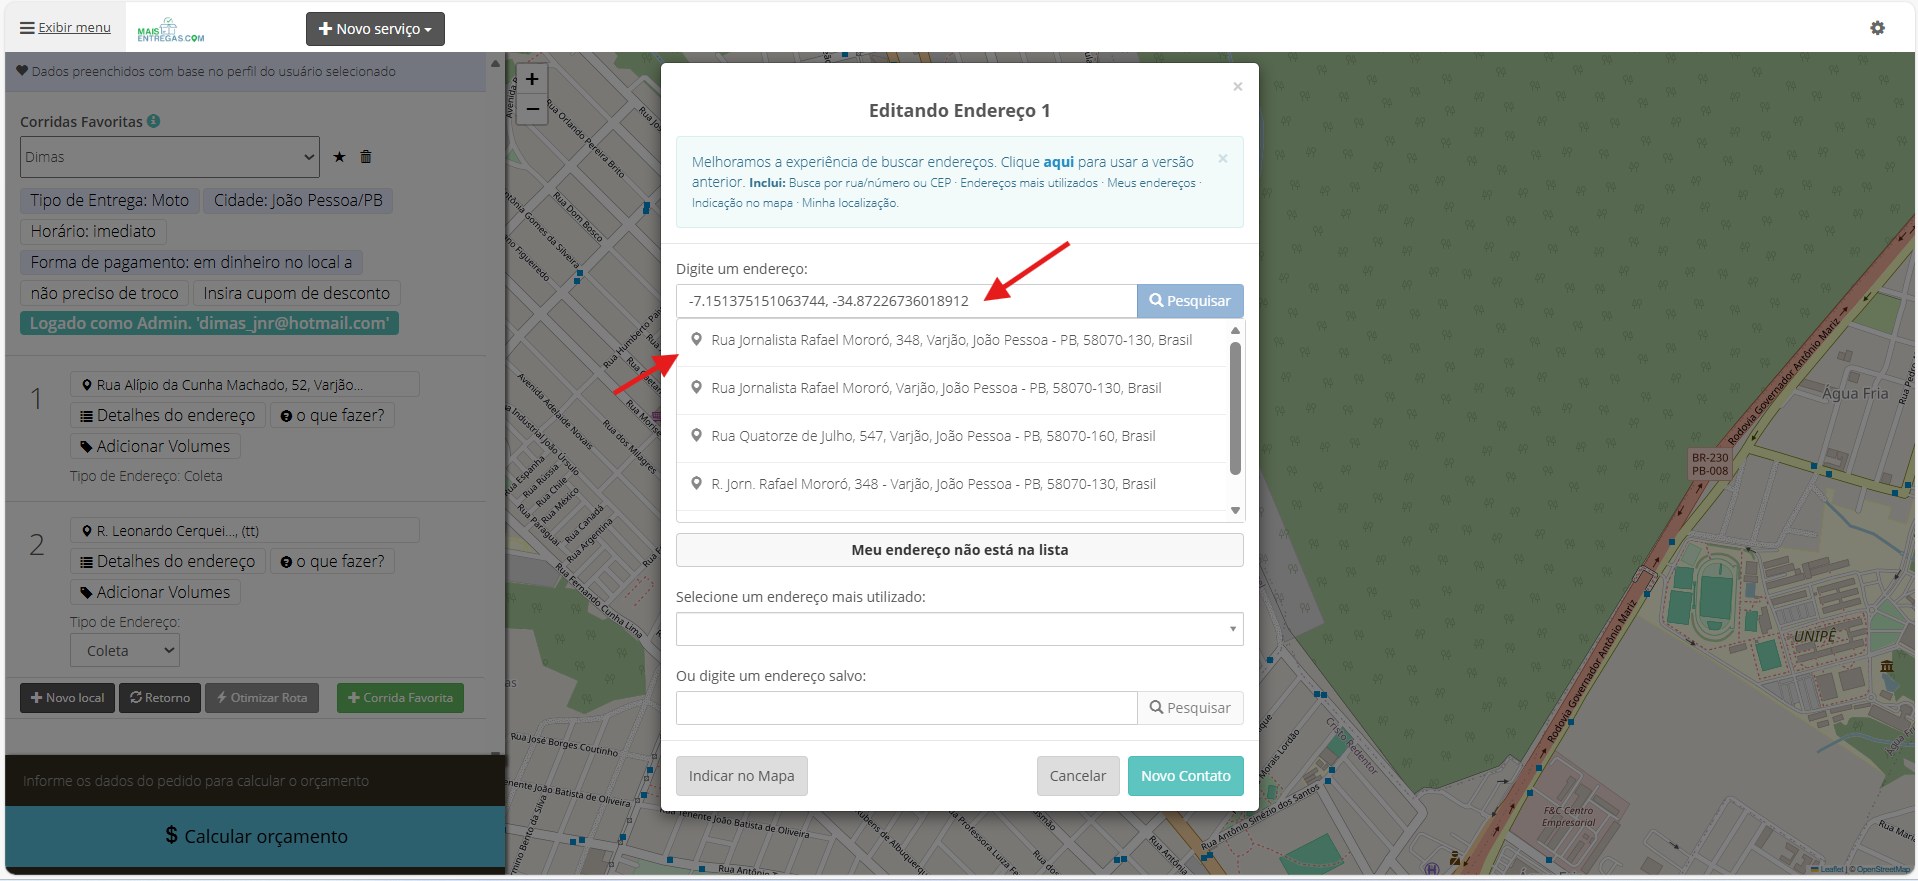Click Novo local button
Image resolution: width=1918 pixels, height=881 pixels.
pyautogui.click(x=67, y=698)
